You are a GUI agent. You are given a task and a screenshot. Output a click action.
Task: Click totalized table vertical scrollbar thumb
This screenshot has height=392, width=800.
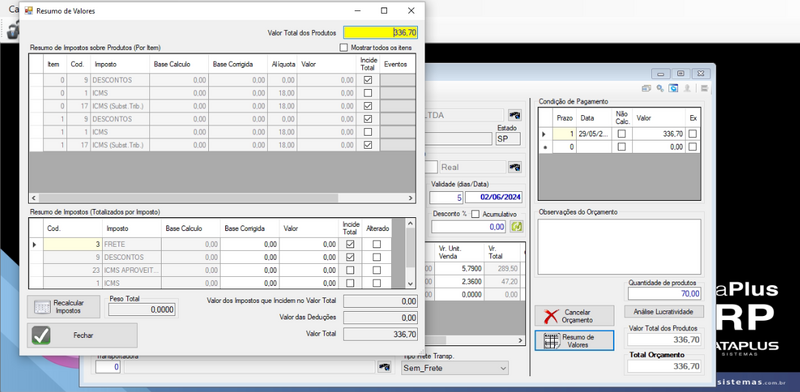410,248
